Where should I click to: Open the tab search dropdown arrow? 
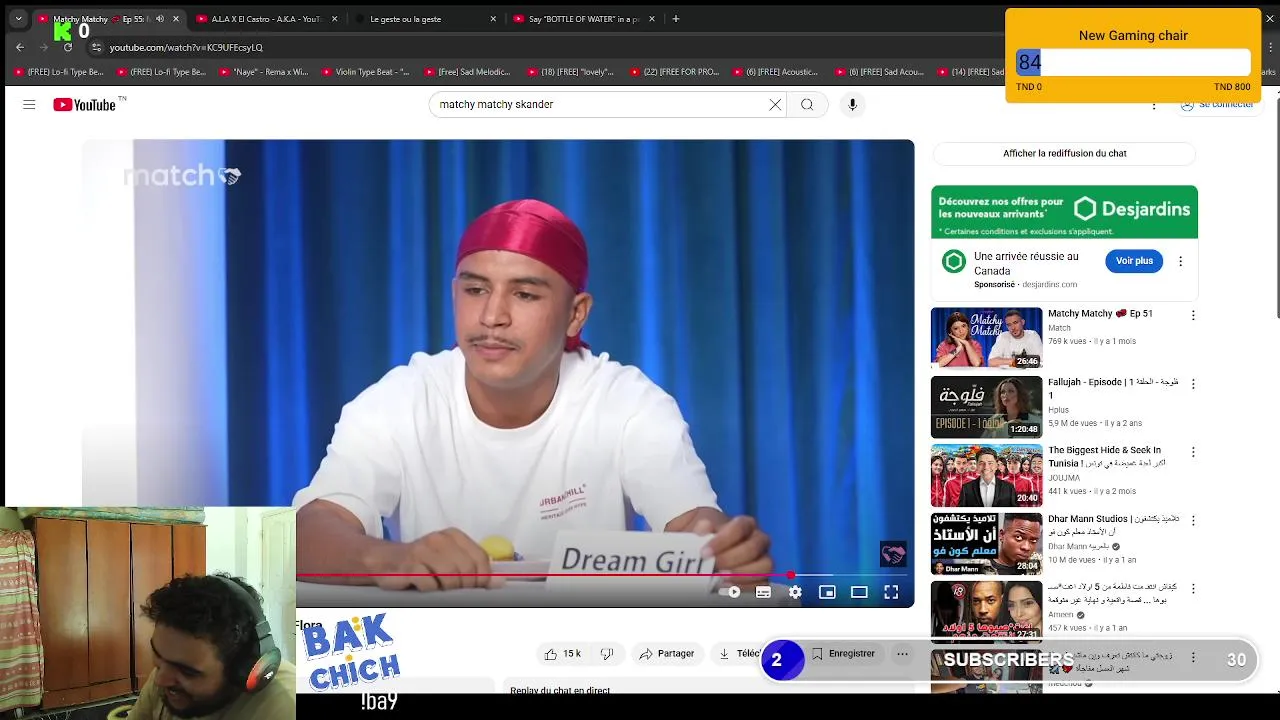click(x=18, y=19)
